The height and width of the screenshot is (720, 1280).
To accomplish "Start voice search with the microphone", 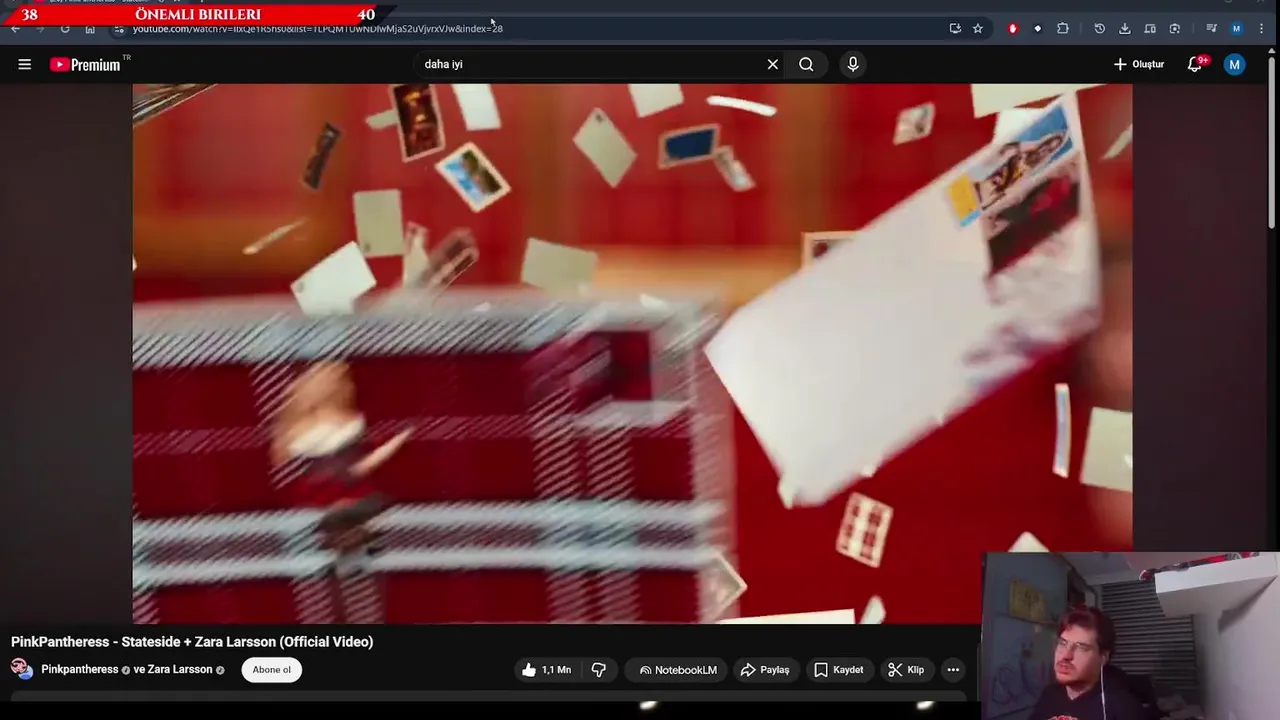I will [853, 64].
